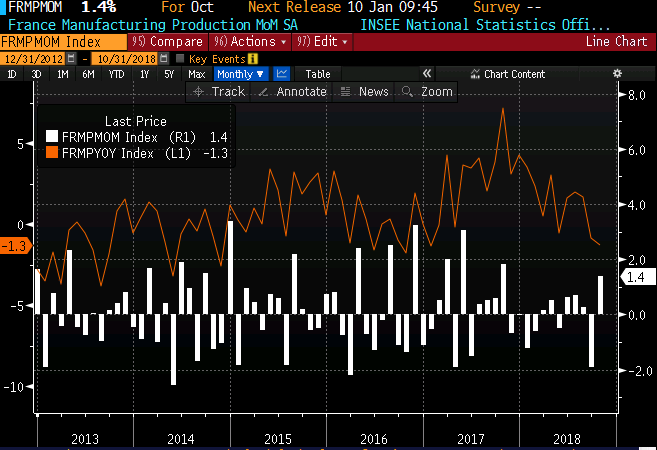The image size is (657, 450).
Task: Click the 2015 year label on axis
Action: point(278,439)
